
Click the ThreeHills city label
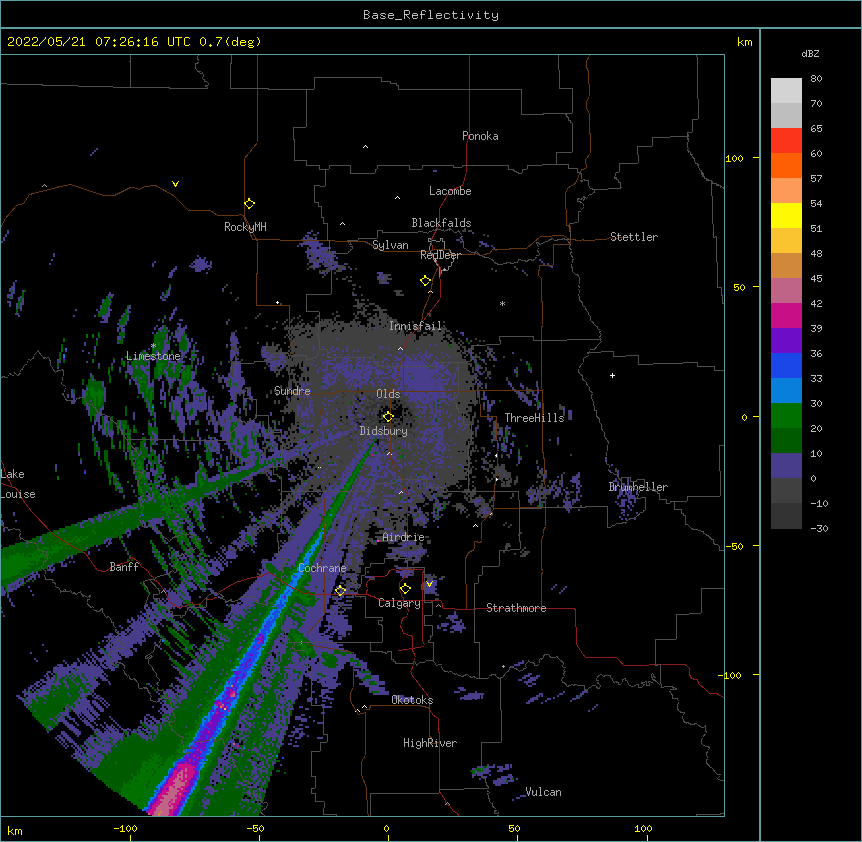(x=534, y=418)
